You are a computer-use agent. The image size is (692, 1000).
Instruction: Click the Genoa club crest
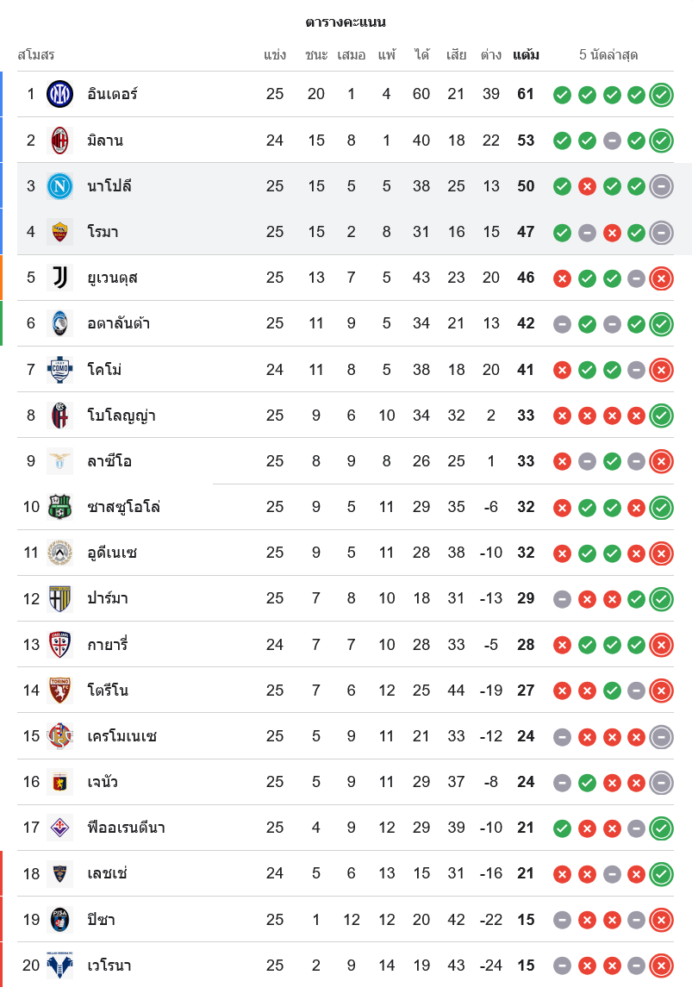tap(60, 782)
